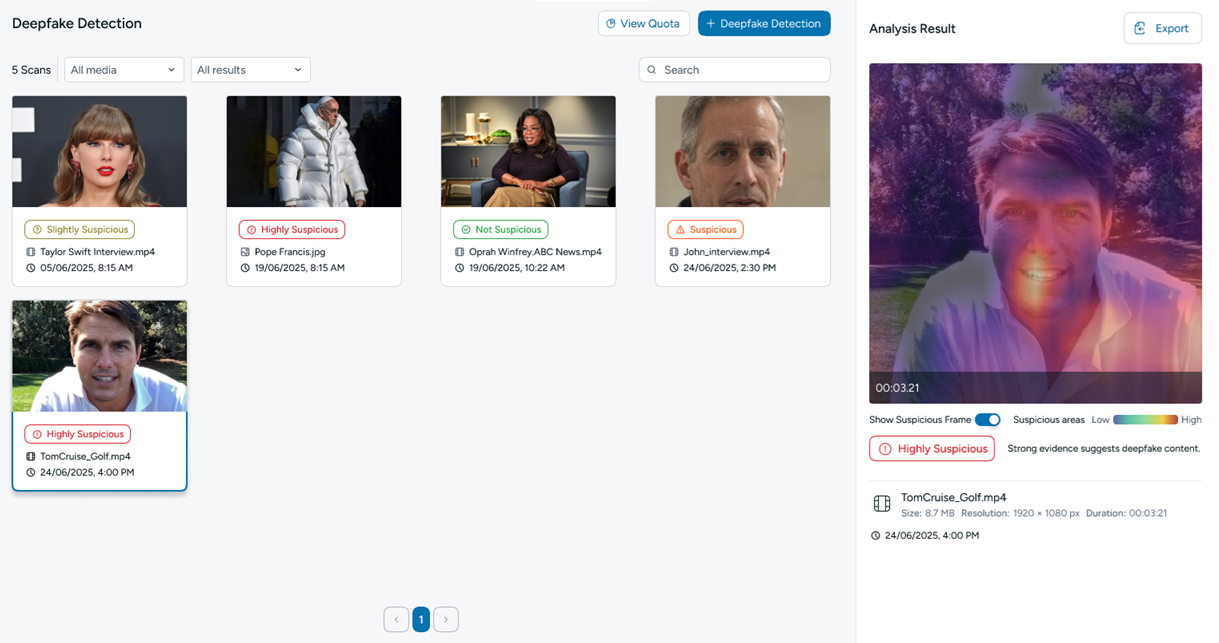Click the checkmark icon on Not Suspicious badge

click(x=465, y=230)
